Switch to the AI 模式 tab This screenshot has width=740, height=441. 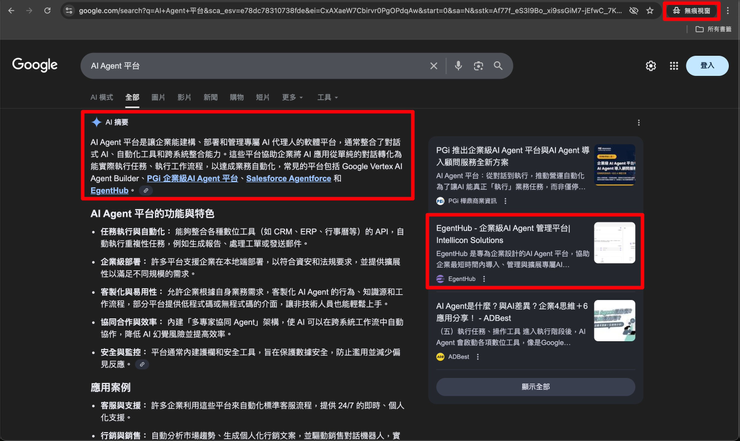101,97
